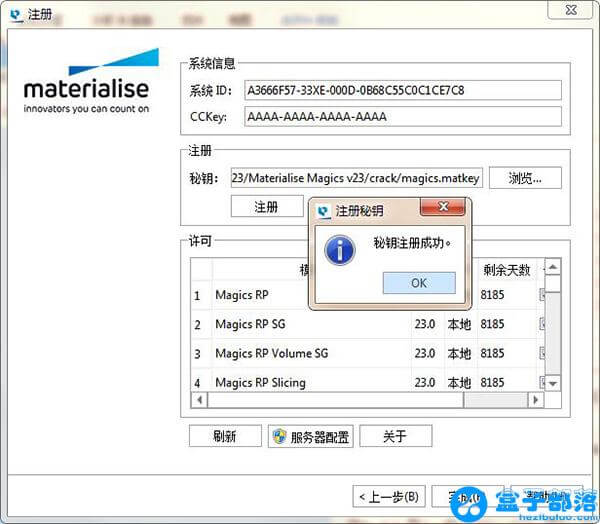Image resolution: width=600 pixels, height=524 pixels.
Task: Click 8185 days in Magics RP Slicing row
Action: [x=492, y=382]
